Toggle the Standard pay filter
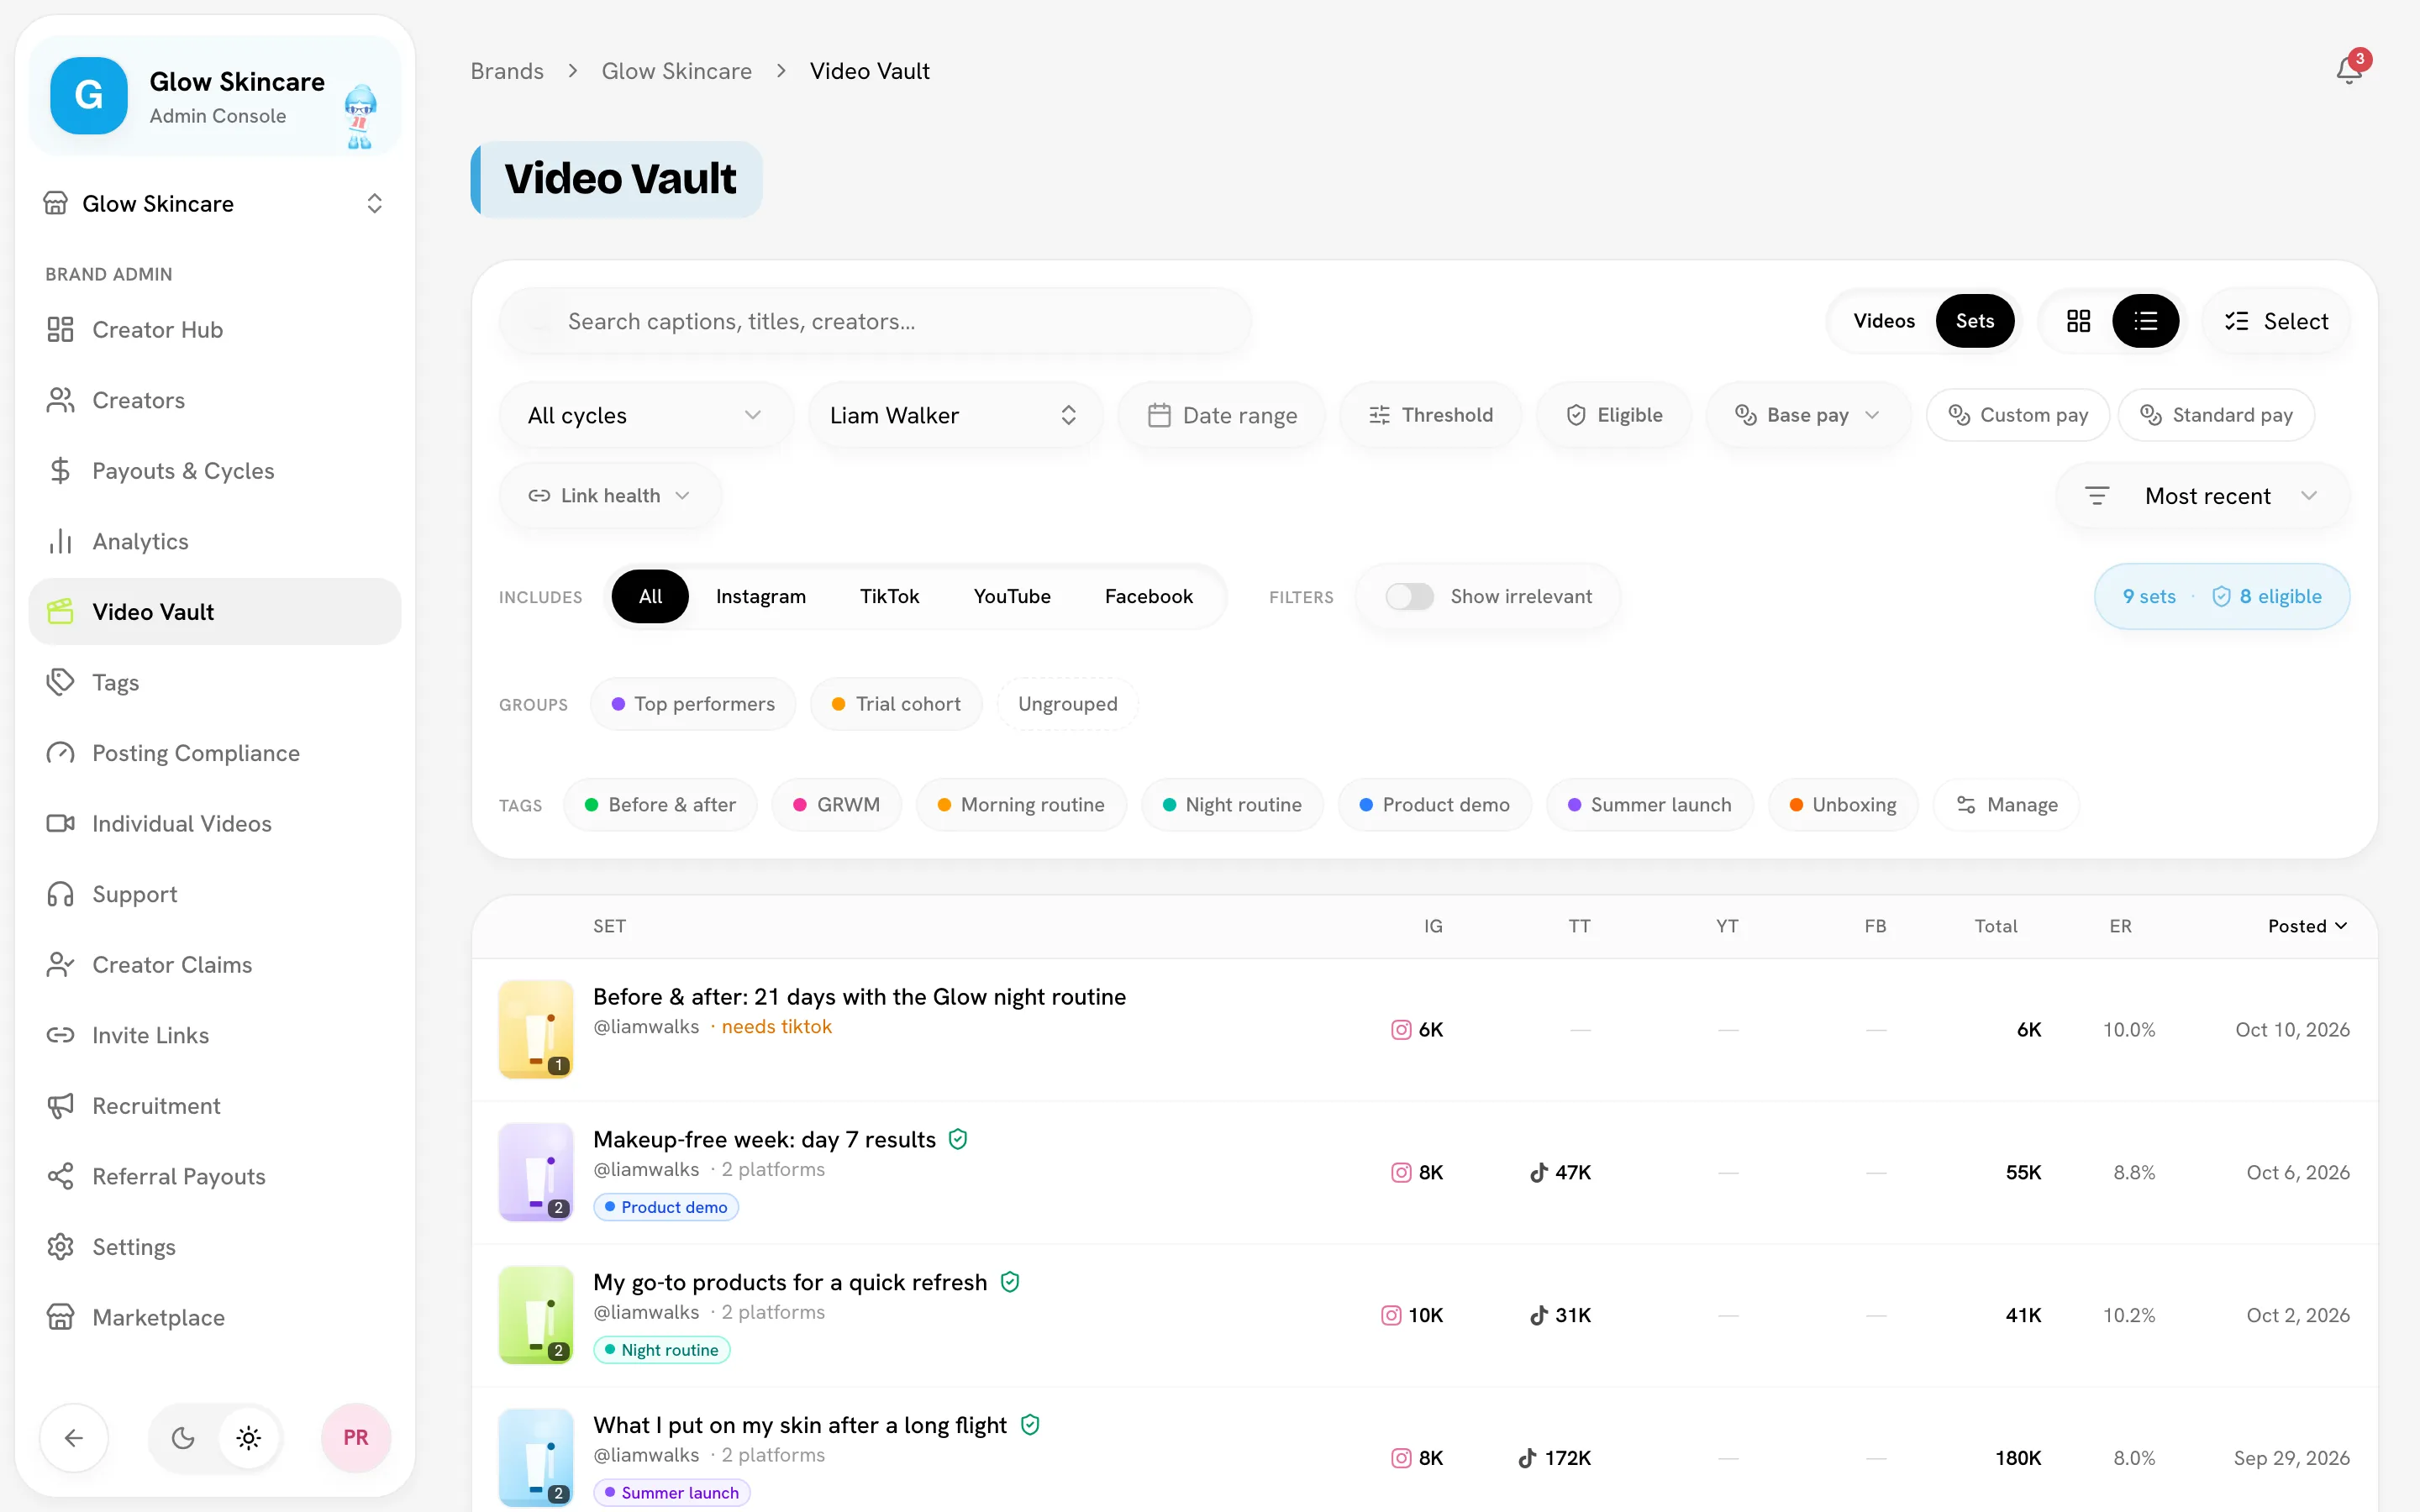The image size is (2420, 1512). pos(2216,415)
